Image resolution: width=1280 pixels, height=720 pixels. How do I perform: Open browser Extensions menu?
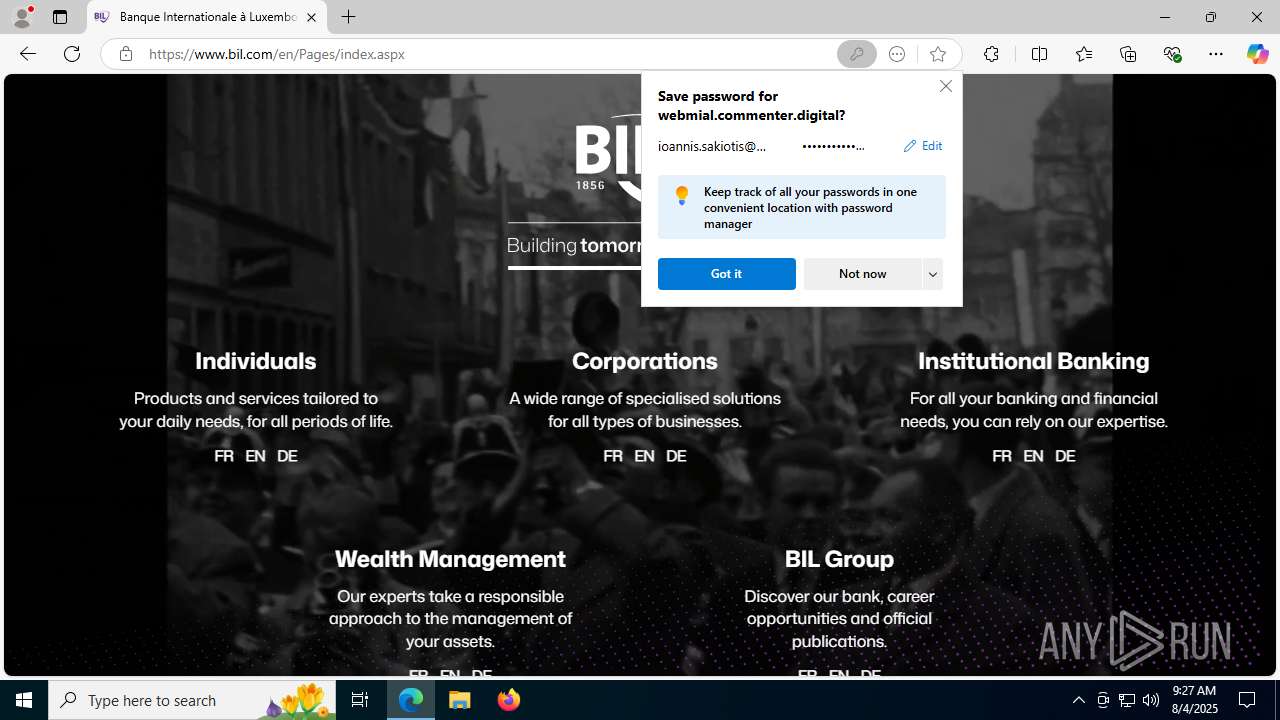pyautogui.click(x=991, y=54)
